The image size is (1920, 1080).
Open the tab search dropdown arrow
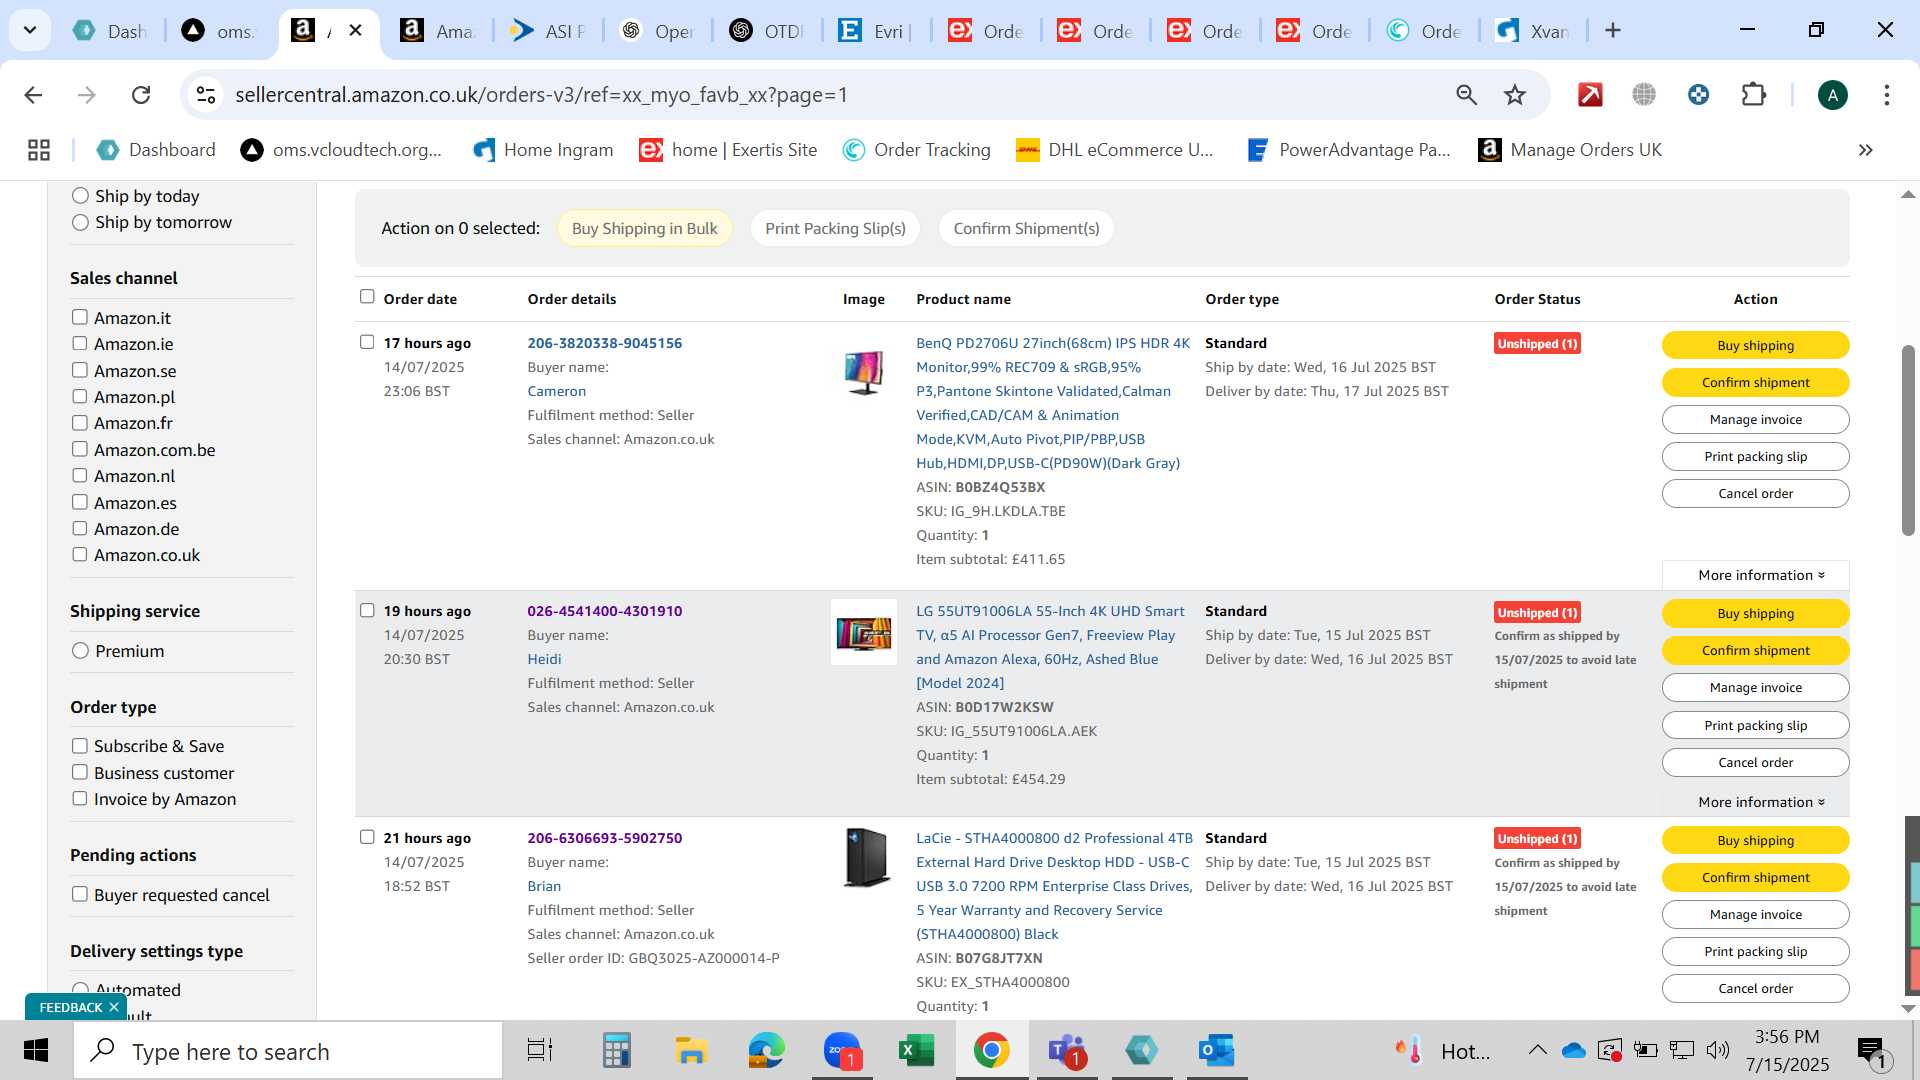click(x=30, y=31)
